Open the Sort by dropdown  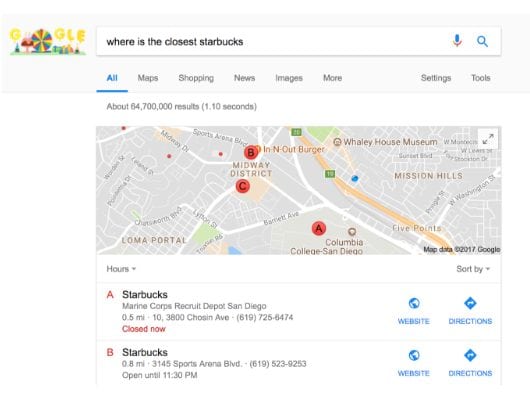(473, 269)
